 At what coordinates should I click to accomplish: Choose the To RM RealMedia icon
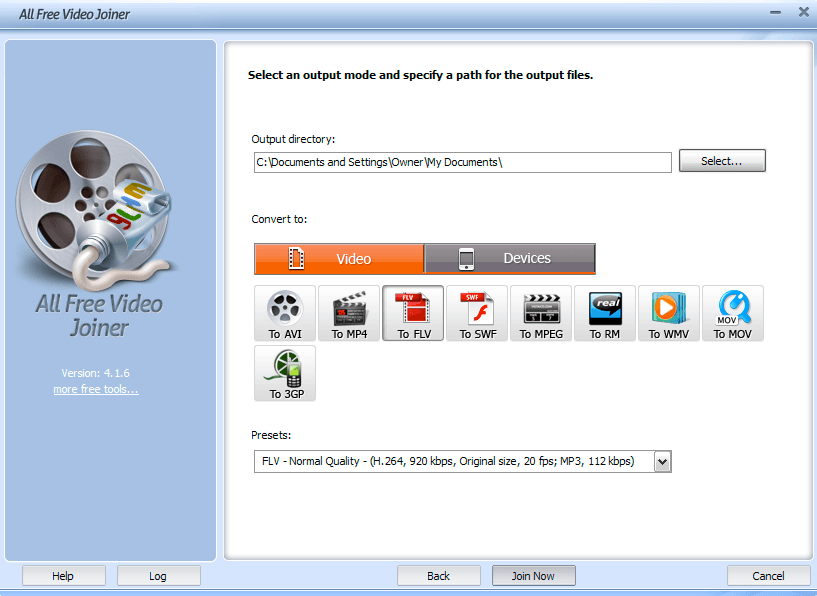coord(604,313)
